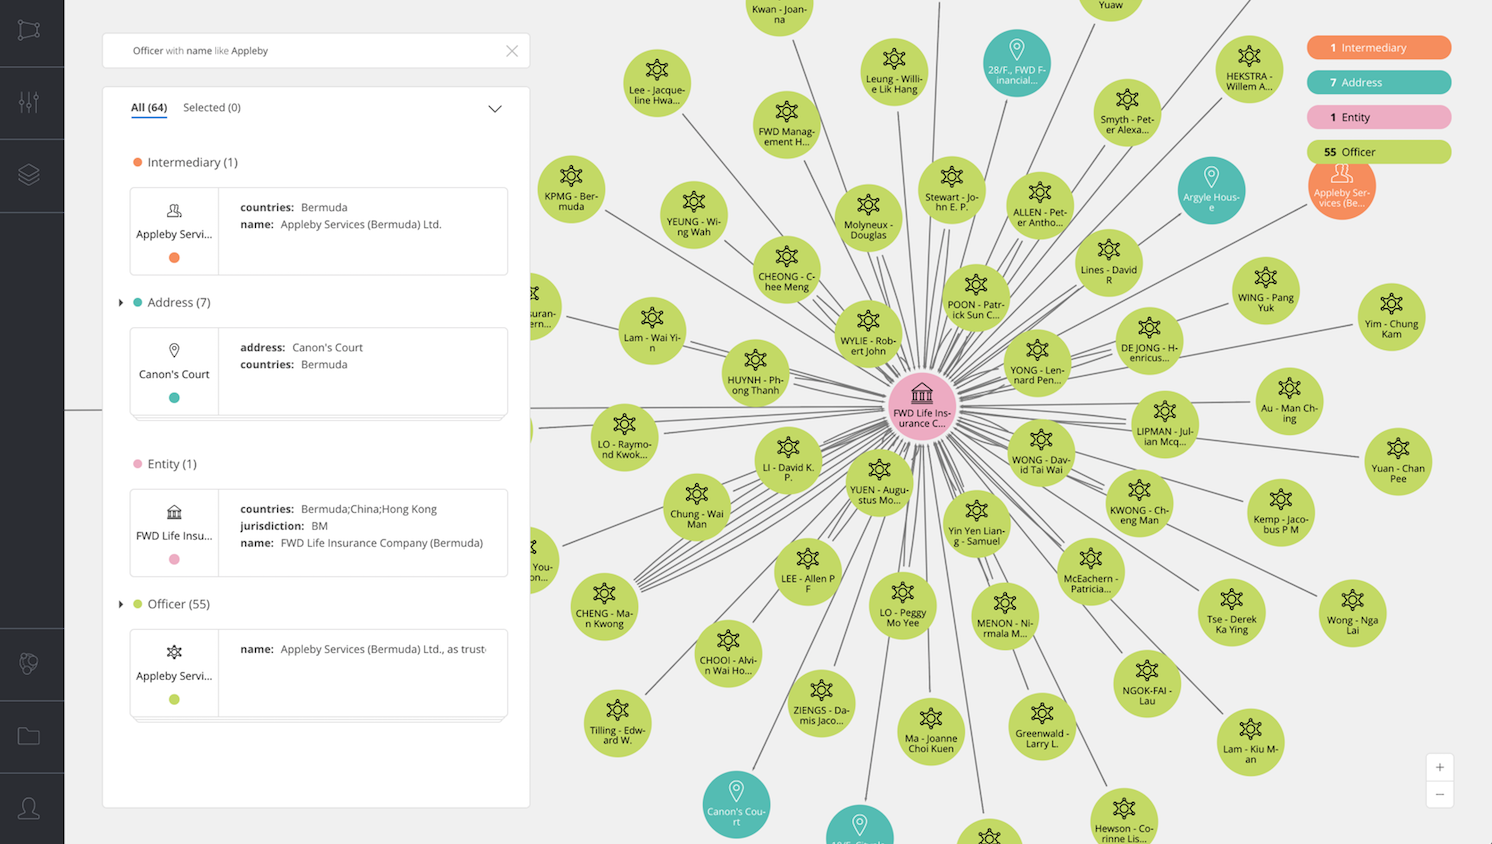Select the Wong - Nga Lai node
Viewport: 1492px width, 844px height.
1352,613
